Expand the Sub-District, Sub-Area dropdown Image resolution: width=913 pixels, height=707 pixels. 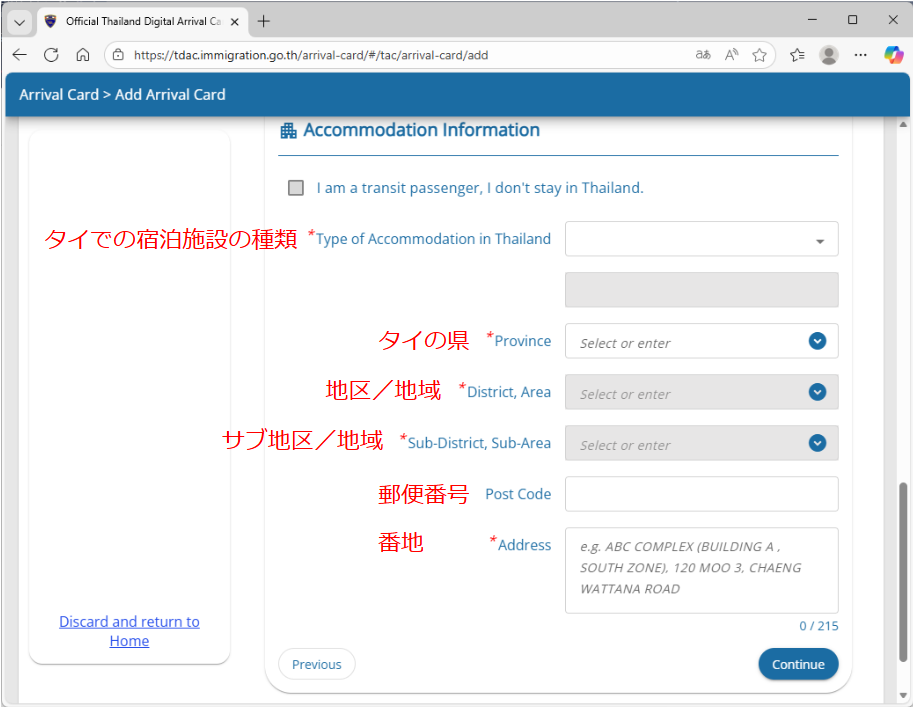[x=817, y=443]
